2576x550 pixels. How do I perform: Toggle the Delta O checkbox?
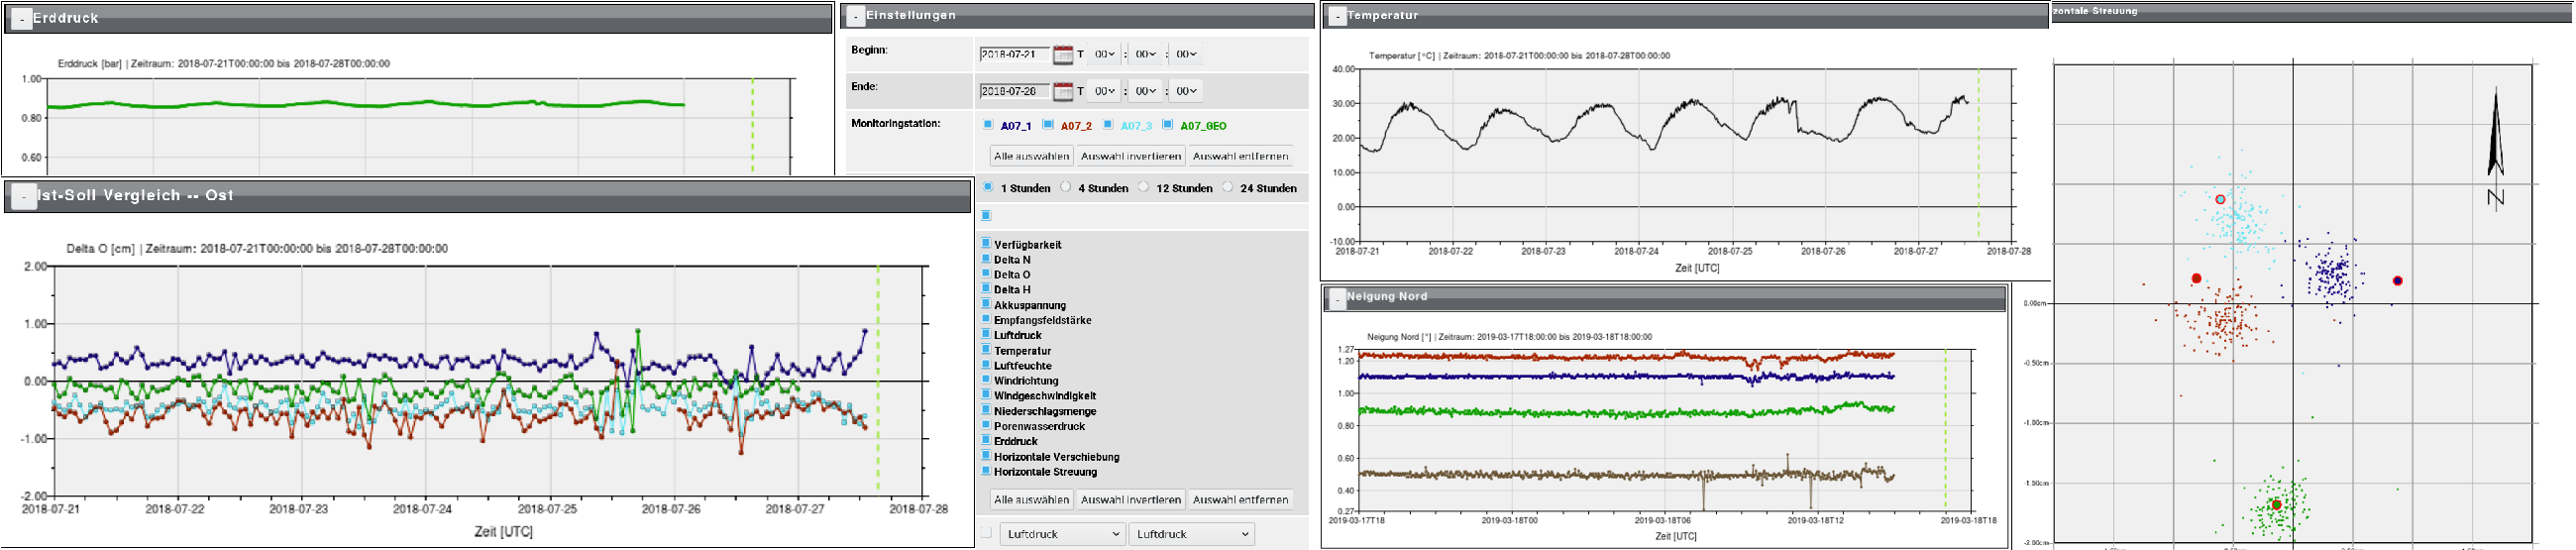pyautogui.click(x=986, y=273)
